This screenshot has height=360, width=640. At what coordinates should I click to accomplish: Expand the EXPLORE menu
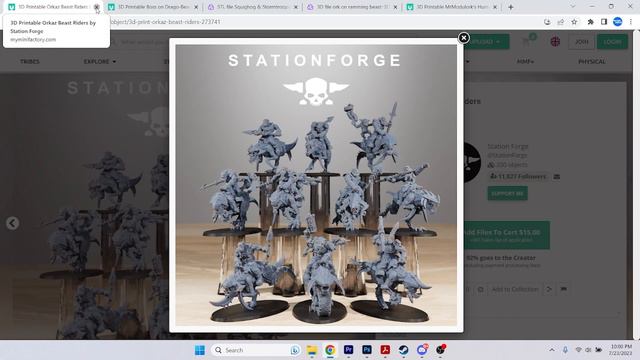coord(100,62)
